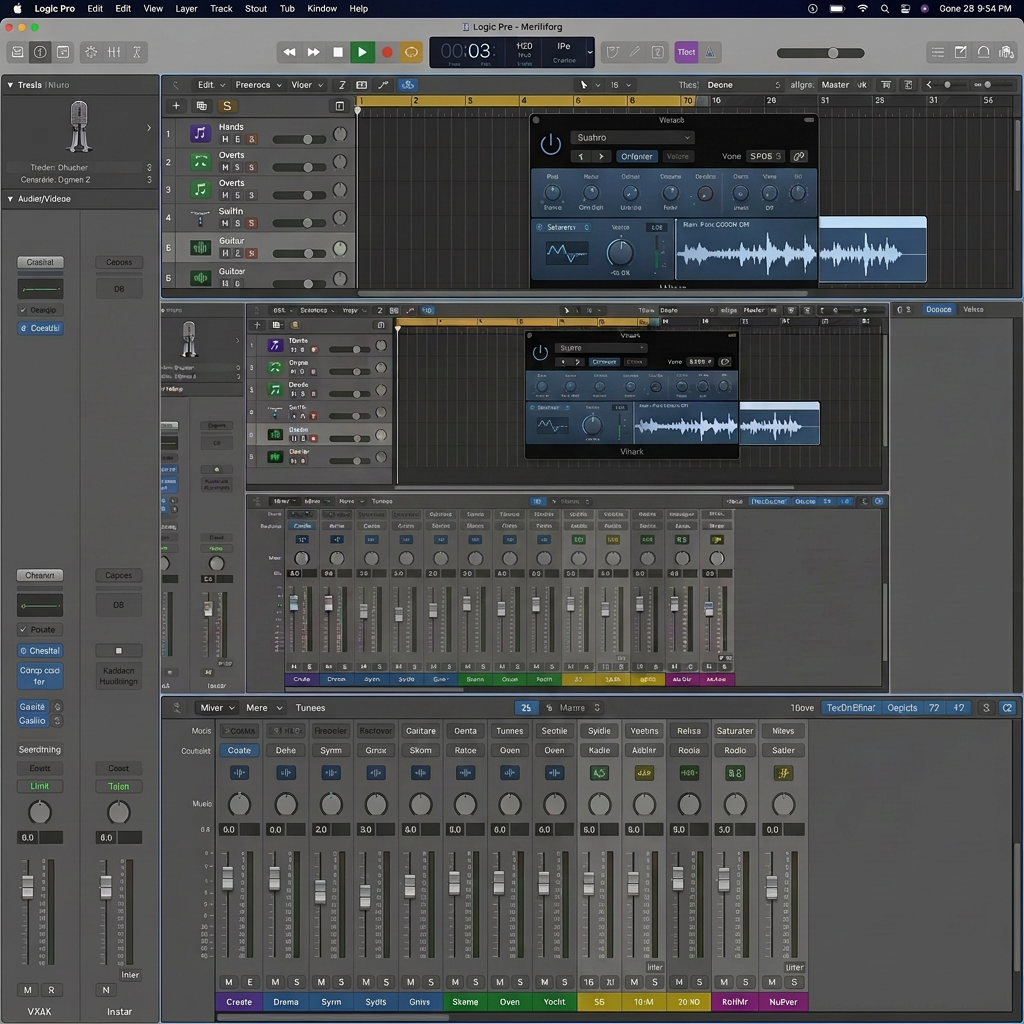Open the Edit dropdown in tracks area
The width and height of the screenshot is (1024, 1024).
click(211, 85)
